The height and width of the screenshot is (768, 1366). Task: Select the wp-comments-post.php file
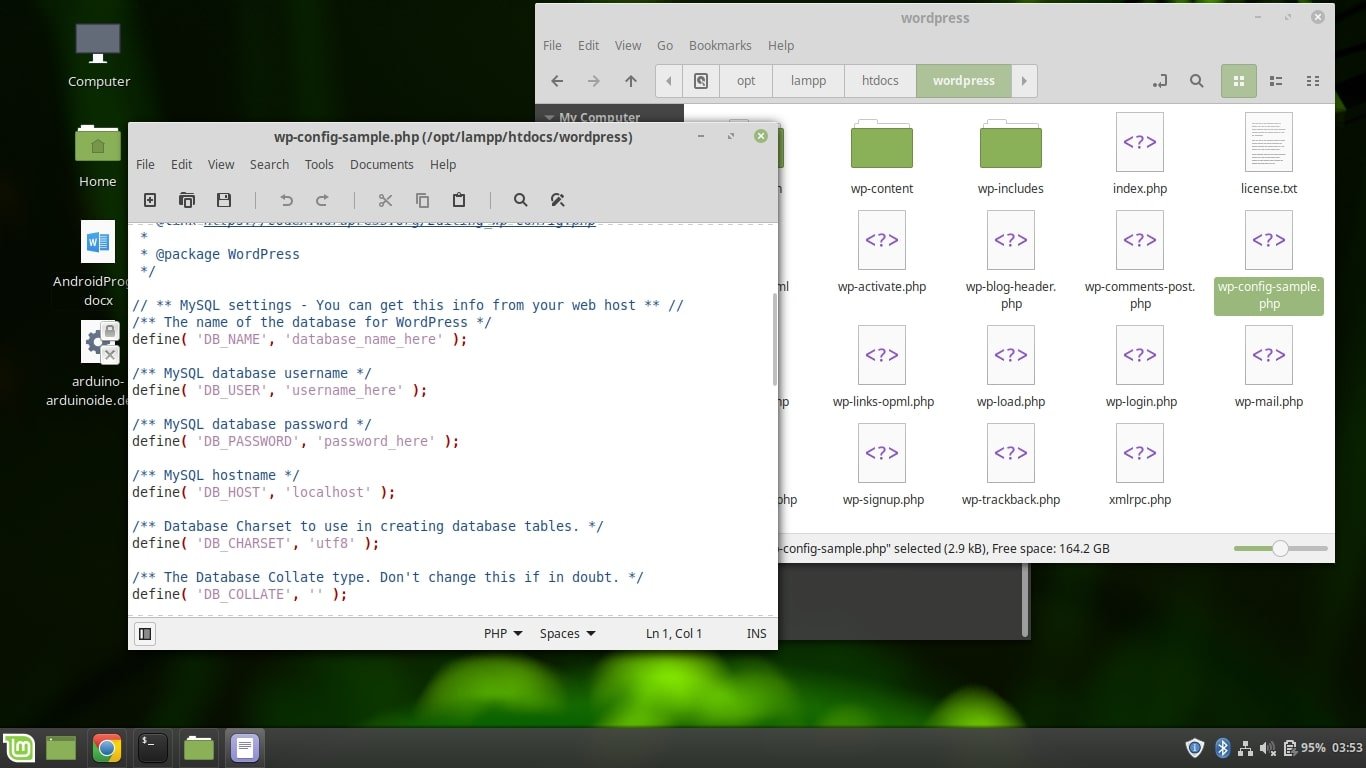tap(1140, 261)
